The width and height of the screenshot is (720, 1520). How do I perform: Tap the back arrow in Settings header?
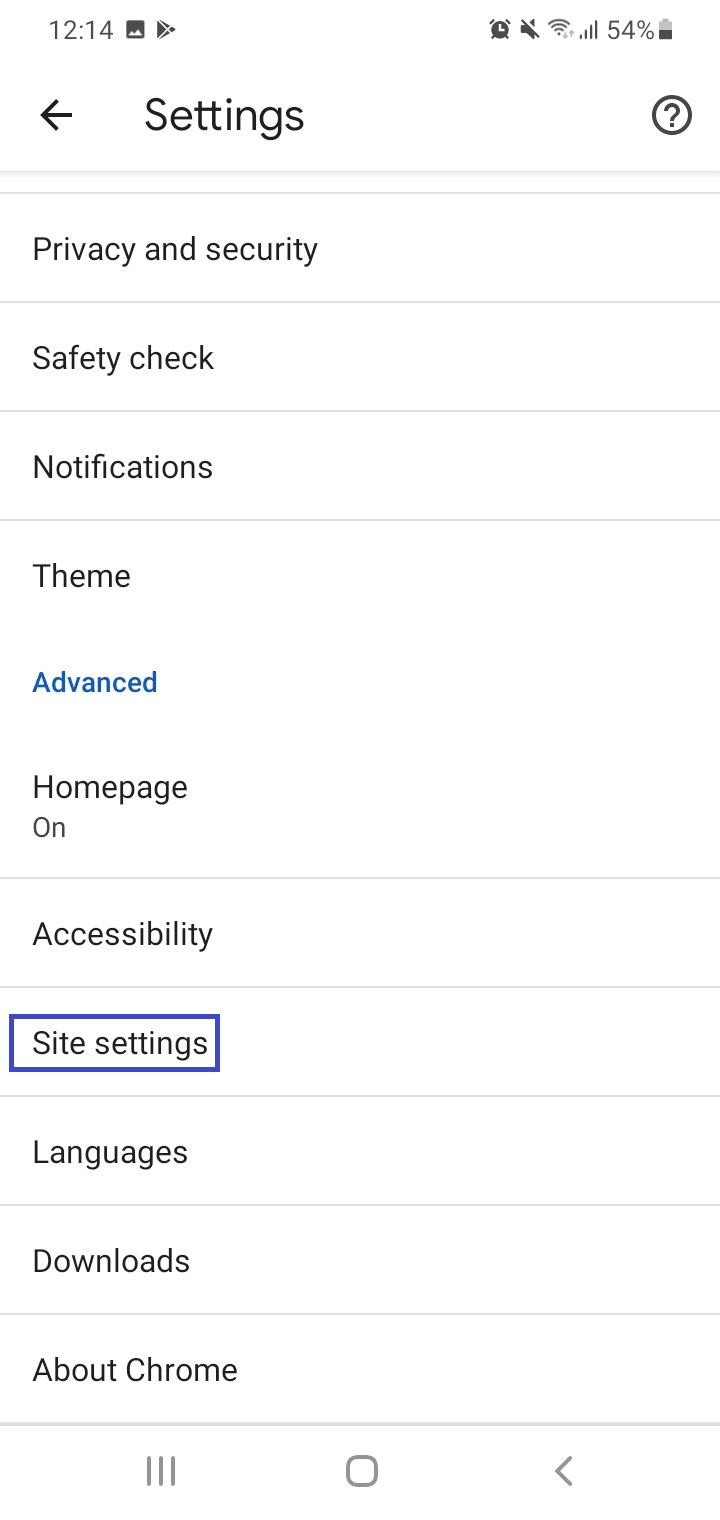pos(56,116)
